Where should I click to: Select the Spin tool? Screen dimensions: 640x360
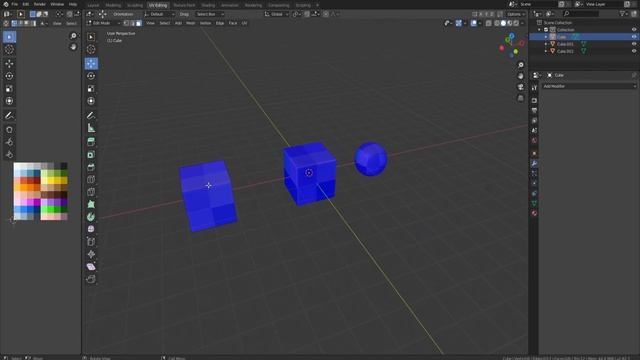pyautogui.click(x=91, y=217)
